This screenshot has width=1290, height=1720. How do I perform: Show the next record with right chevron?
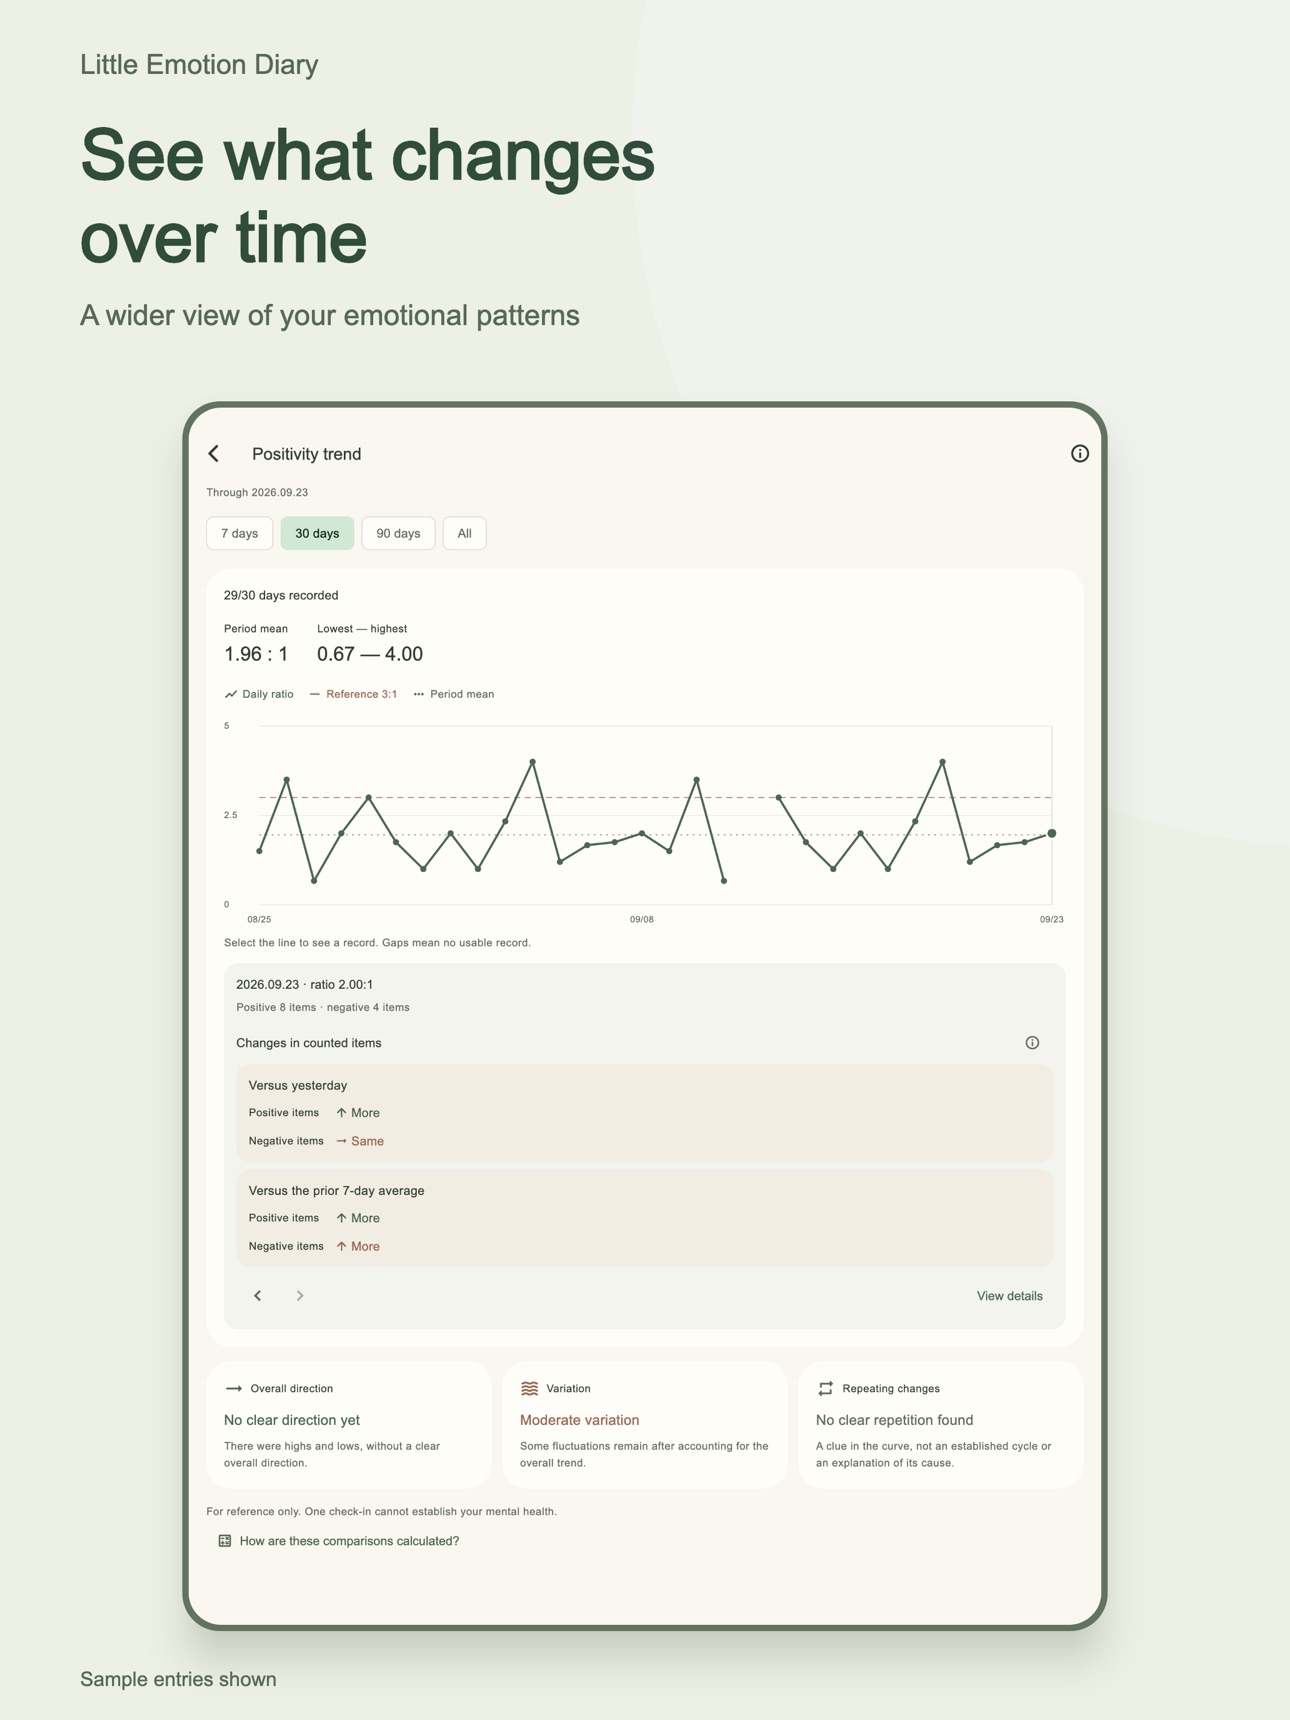300,1296
